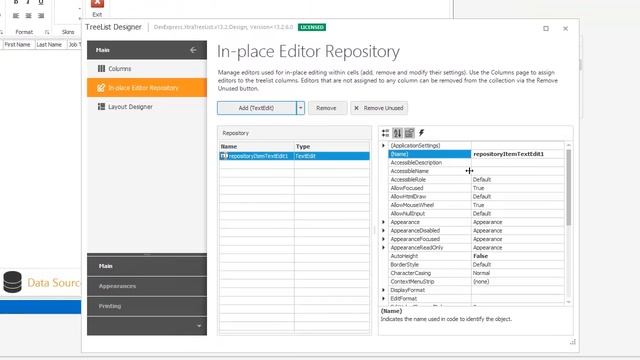Open the Appearances sidebar group

pos(147,286)
